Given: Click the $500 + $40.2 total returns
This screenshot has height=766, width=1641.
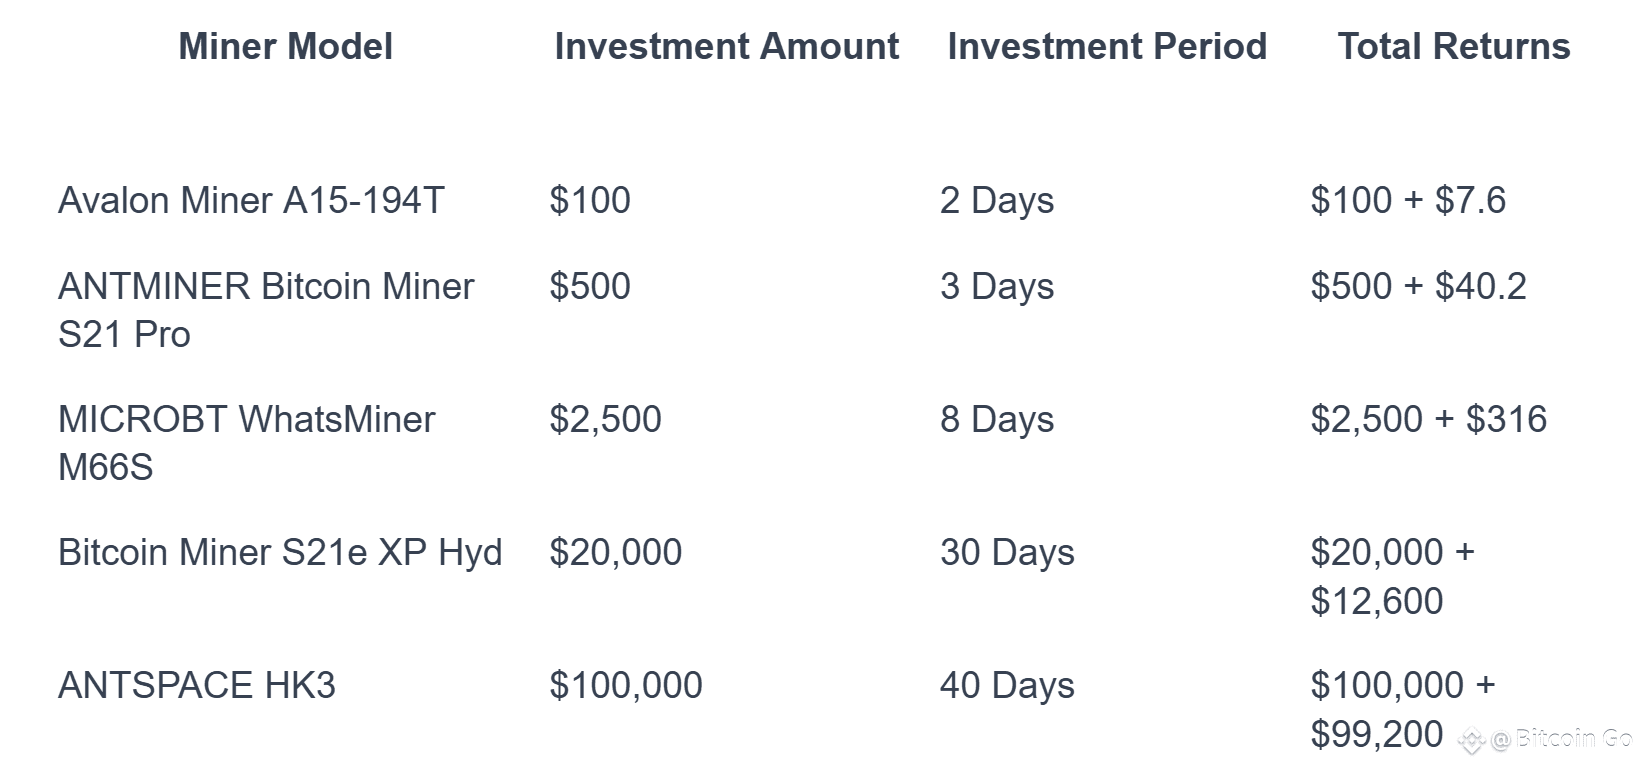Looking at the screenshot, I should [x=1418, y=287].
